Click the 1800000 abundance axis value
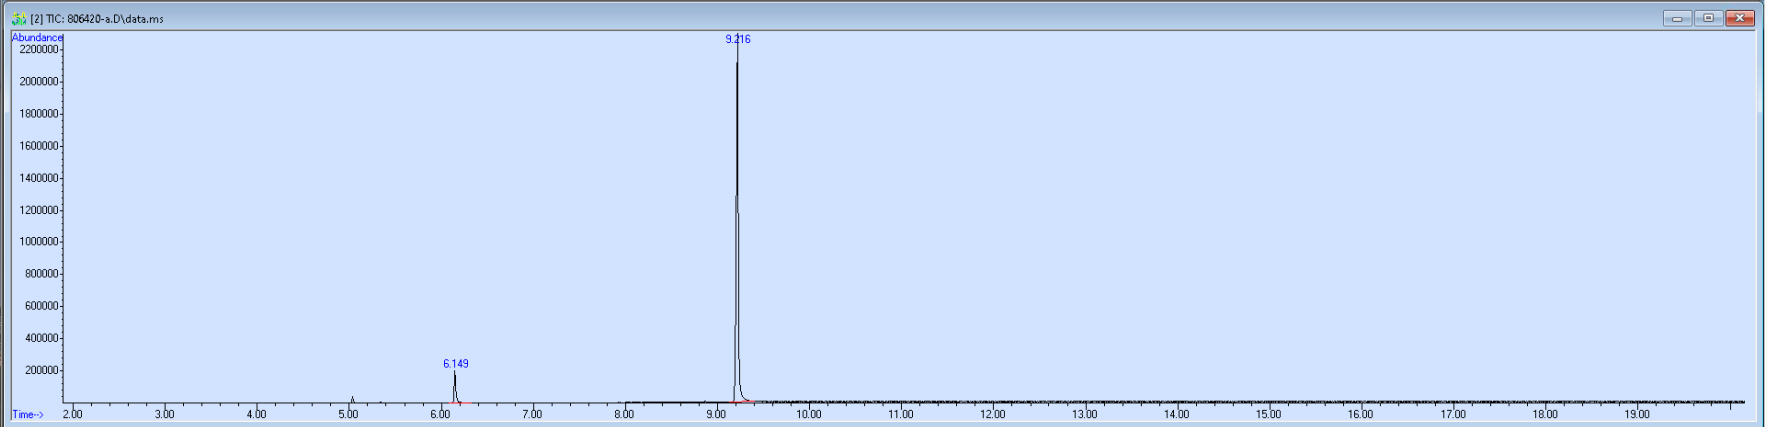This screenshot has height=427, width=1766. point(39,114)
